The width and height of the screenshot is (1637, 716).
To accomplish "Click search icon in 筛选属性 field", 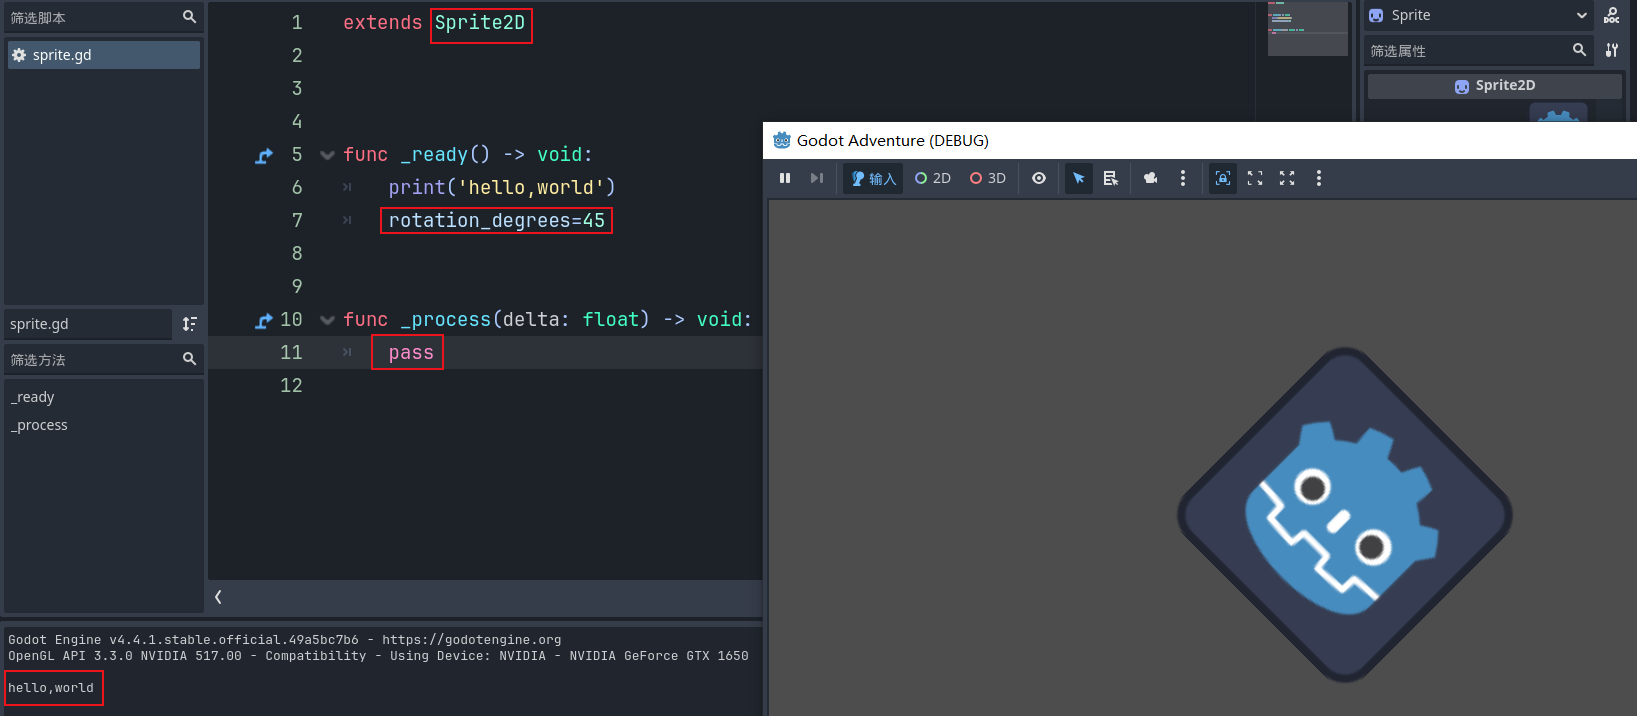I will (1579, 49).
